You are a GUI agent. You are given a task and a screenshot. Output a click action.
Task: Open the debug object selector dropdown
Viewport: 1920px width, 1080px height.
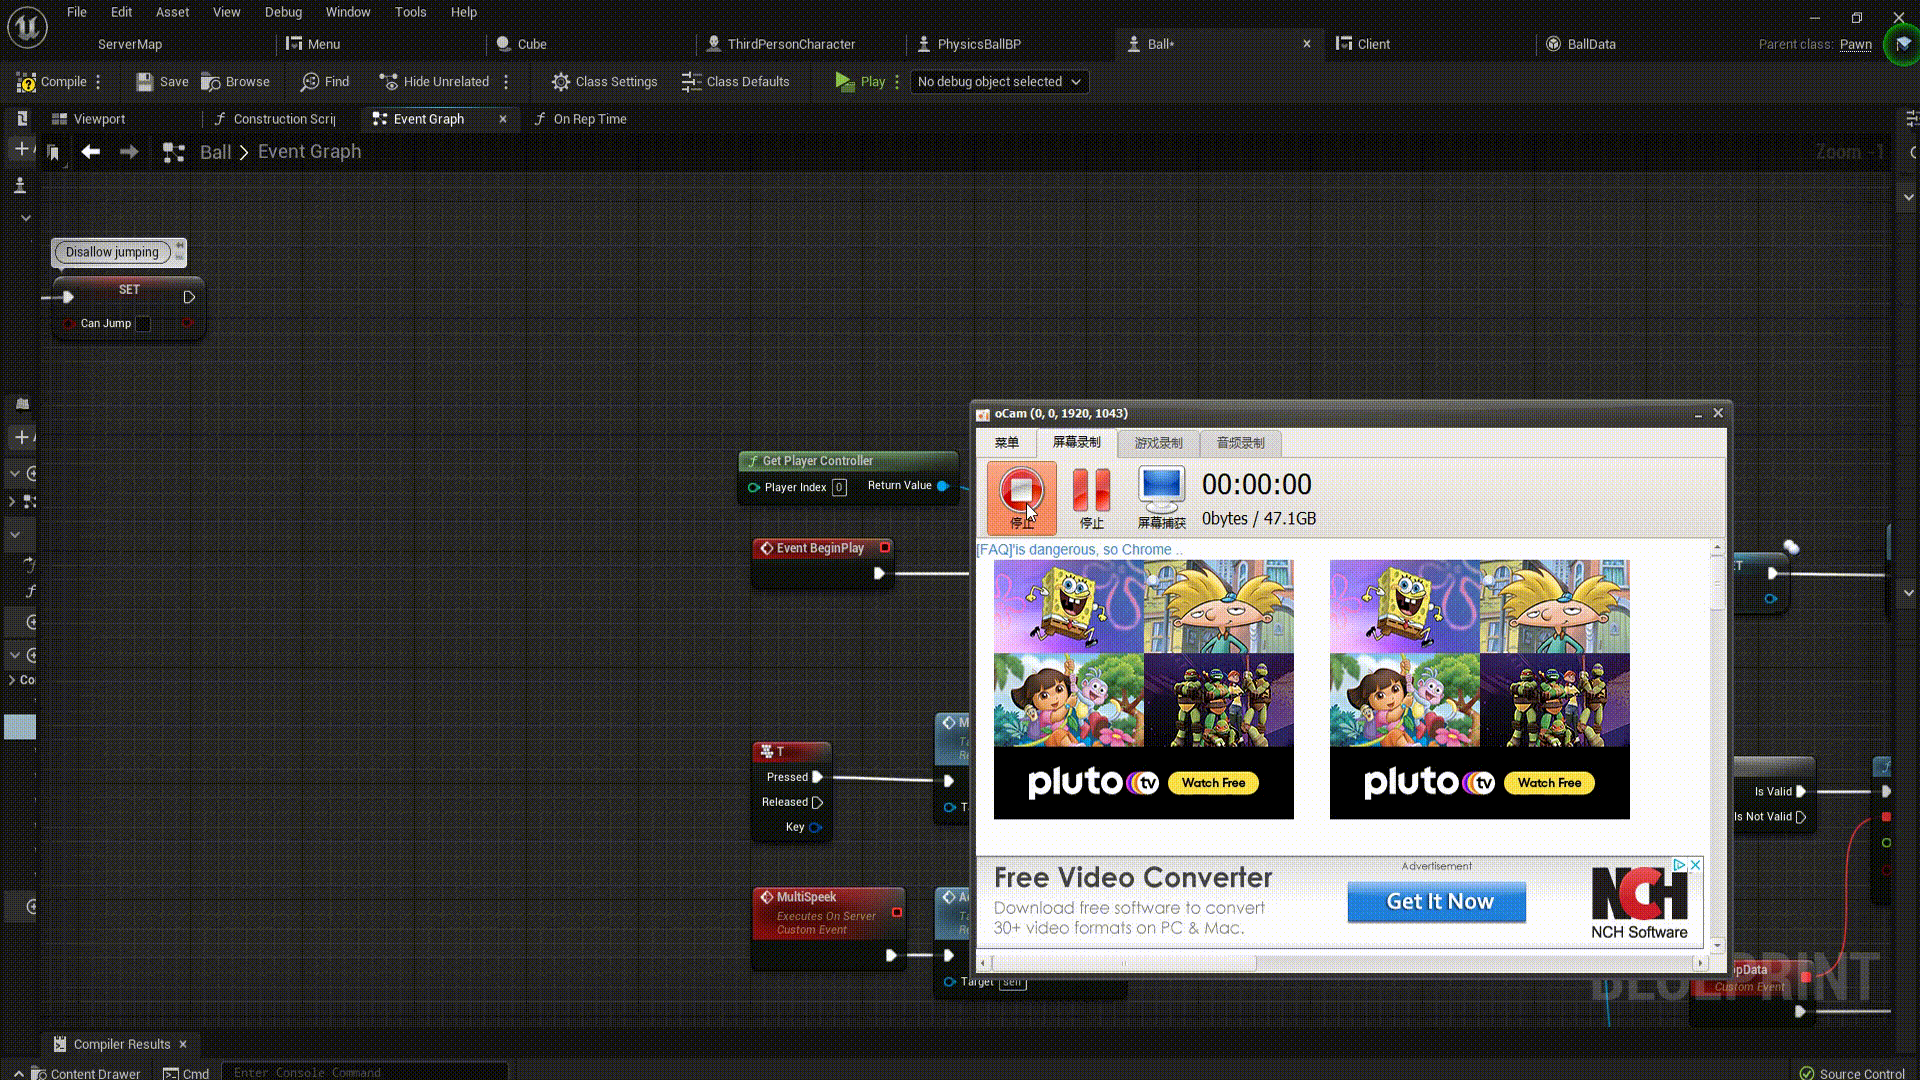[999, 82]
